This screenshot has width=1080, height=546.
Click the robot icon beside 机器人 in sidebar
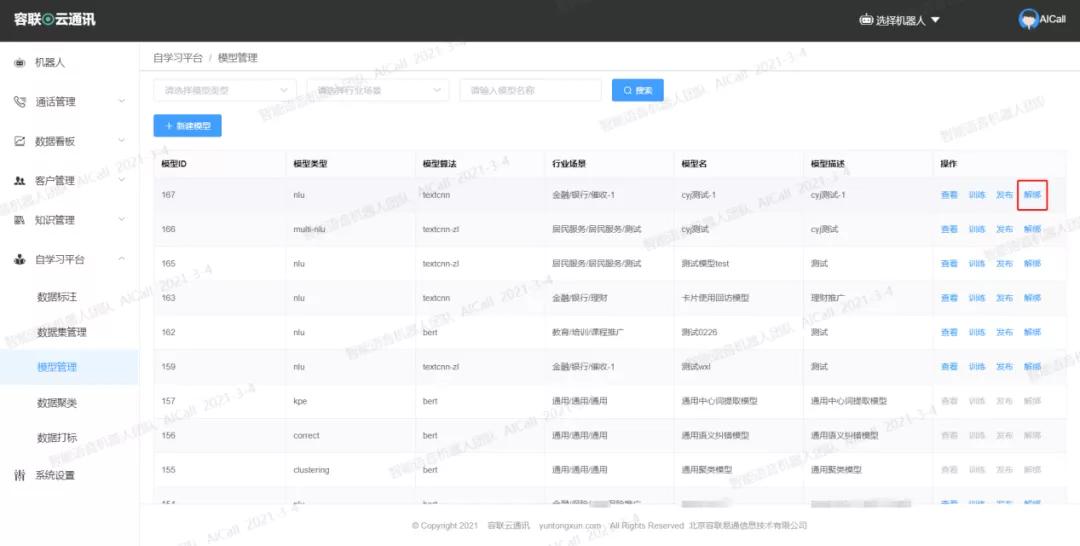click(x=20, y=63)
